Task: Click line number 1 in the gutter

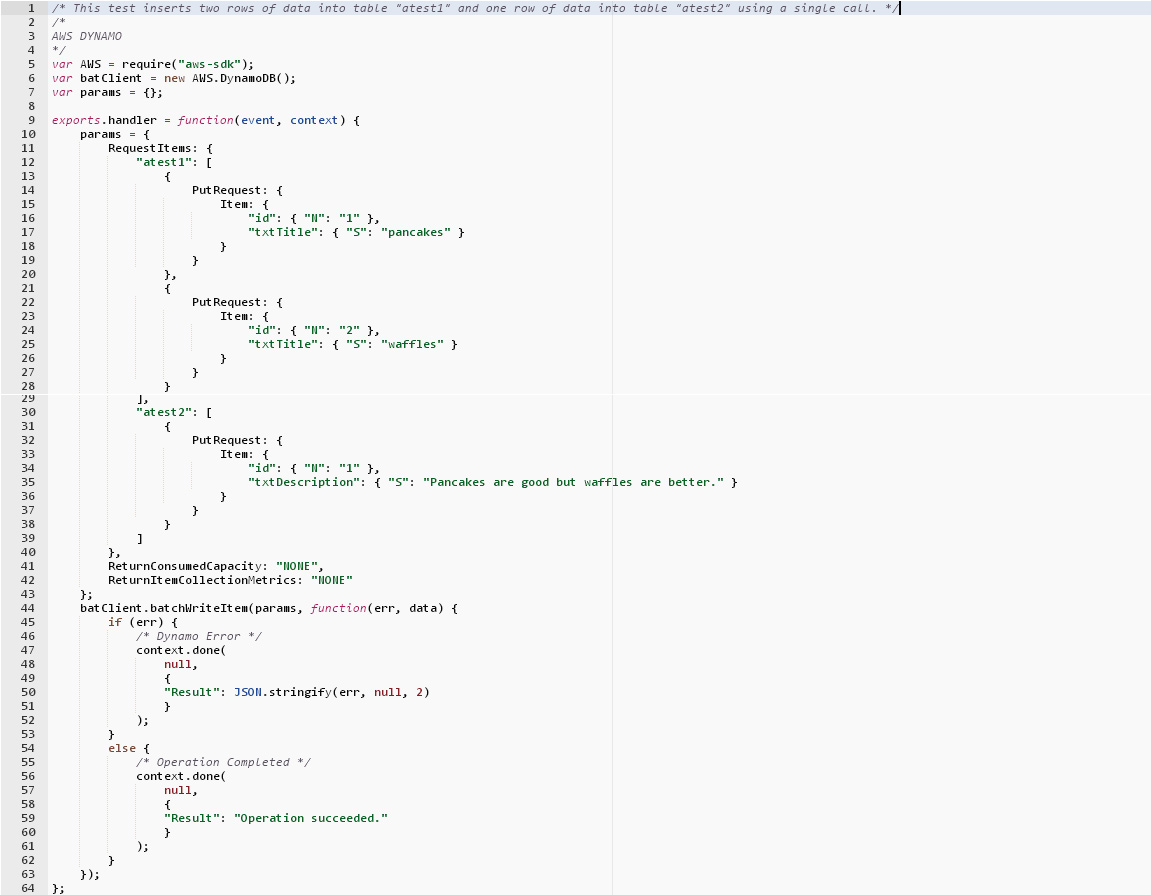Action: click(32, 8)
